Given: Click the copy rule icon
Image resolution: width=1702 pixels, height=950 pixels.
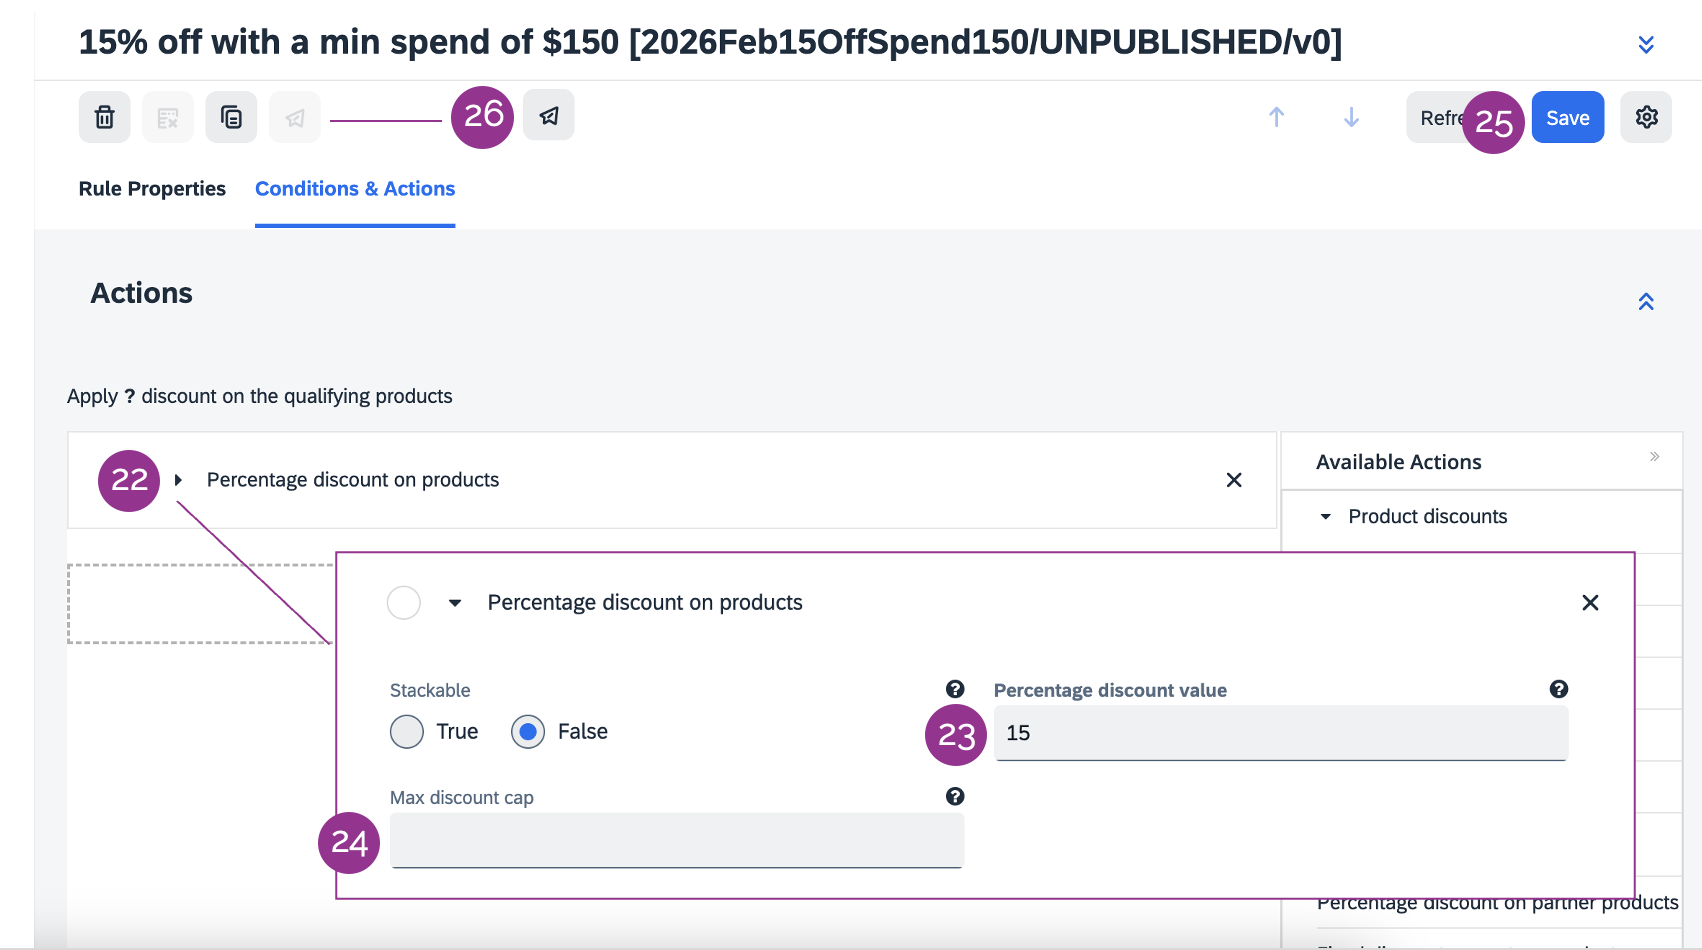Looking at the screenshot, I should click(231, 117).
